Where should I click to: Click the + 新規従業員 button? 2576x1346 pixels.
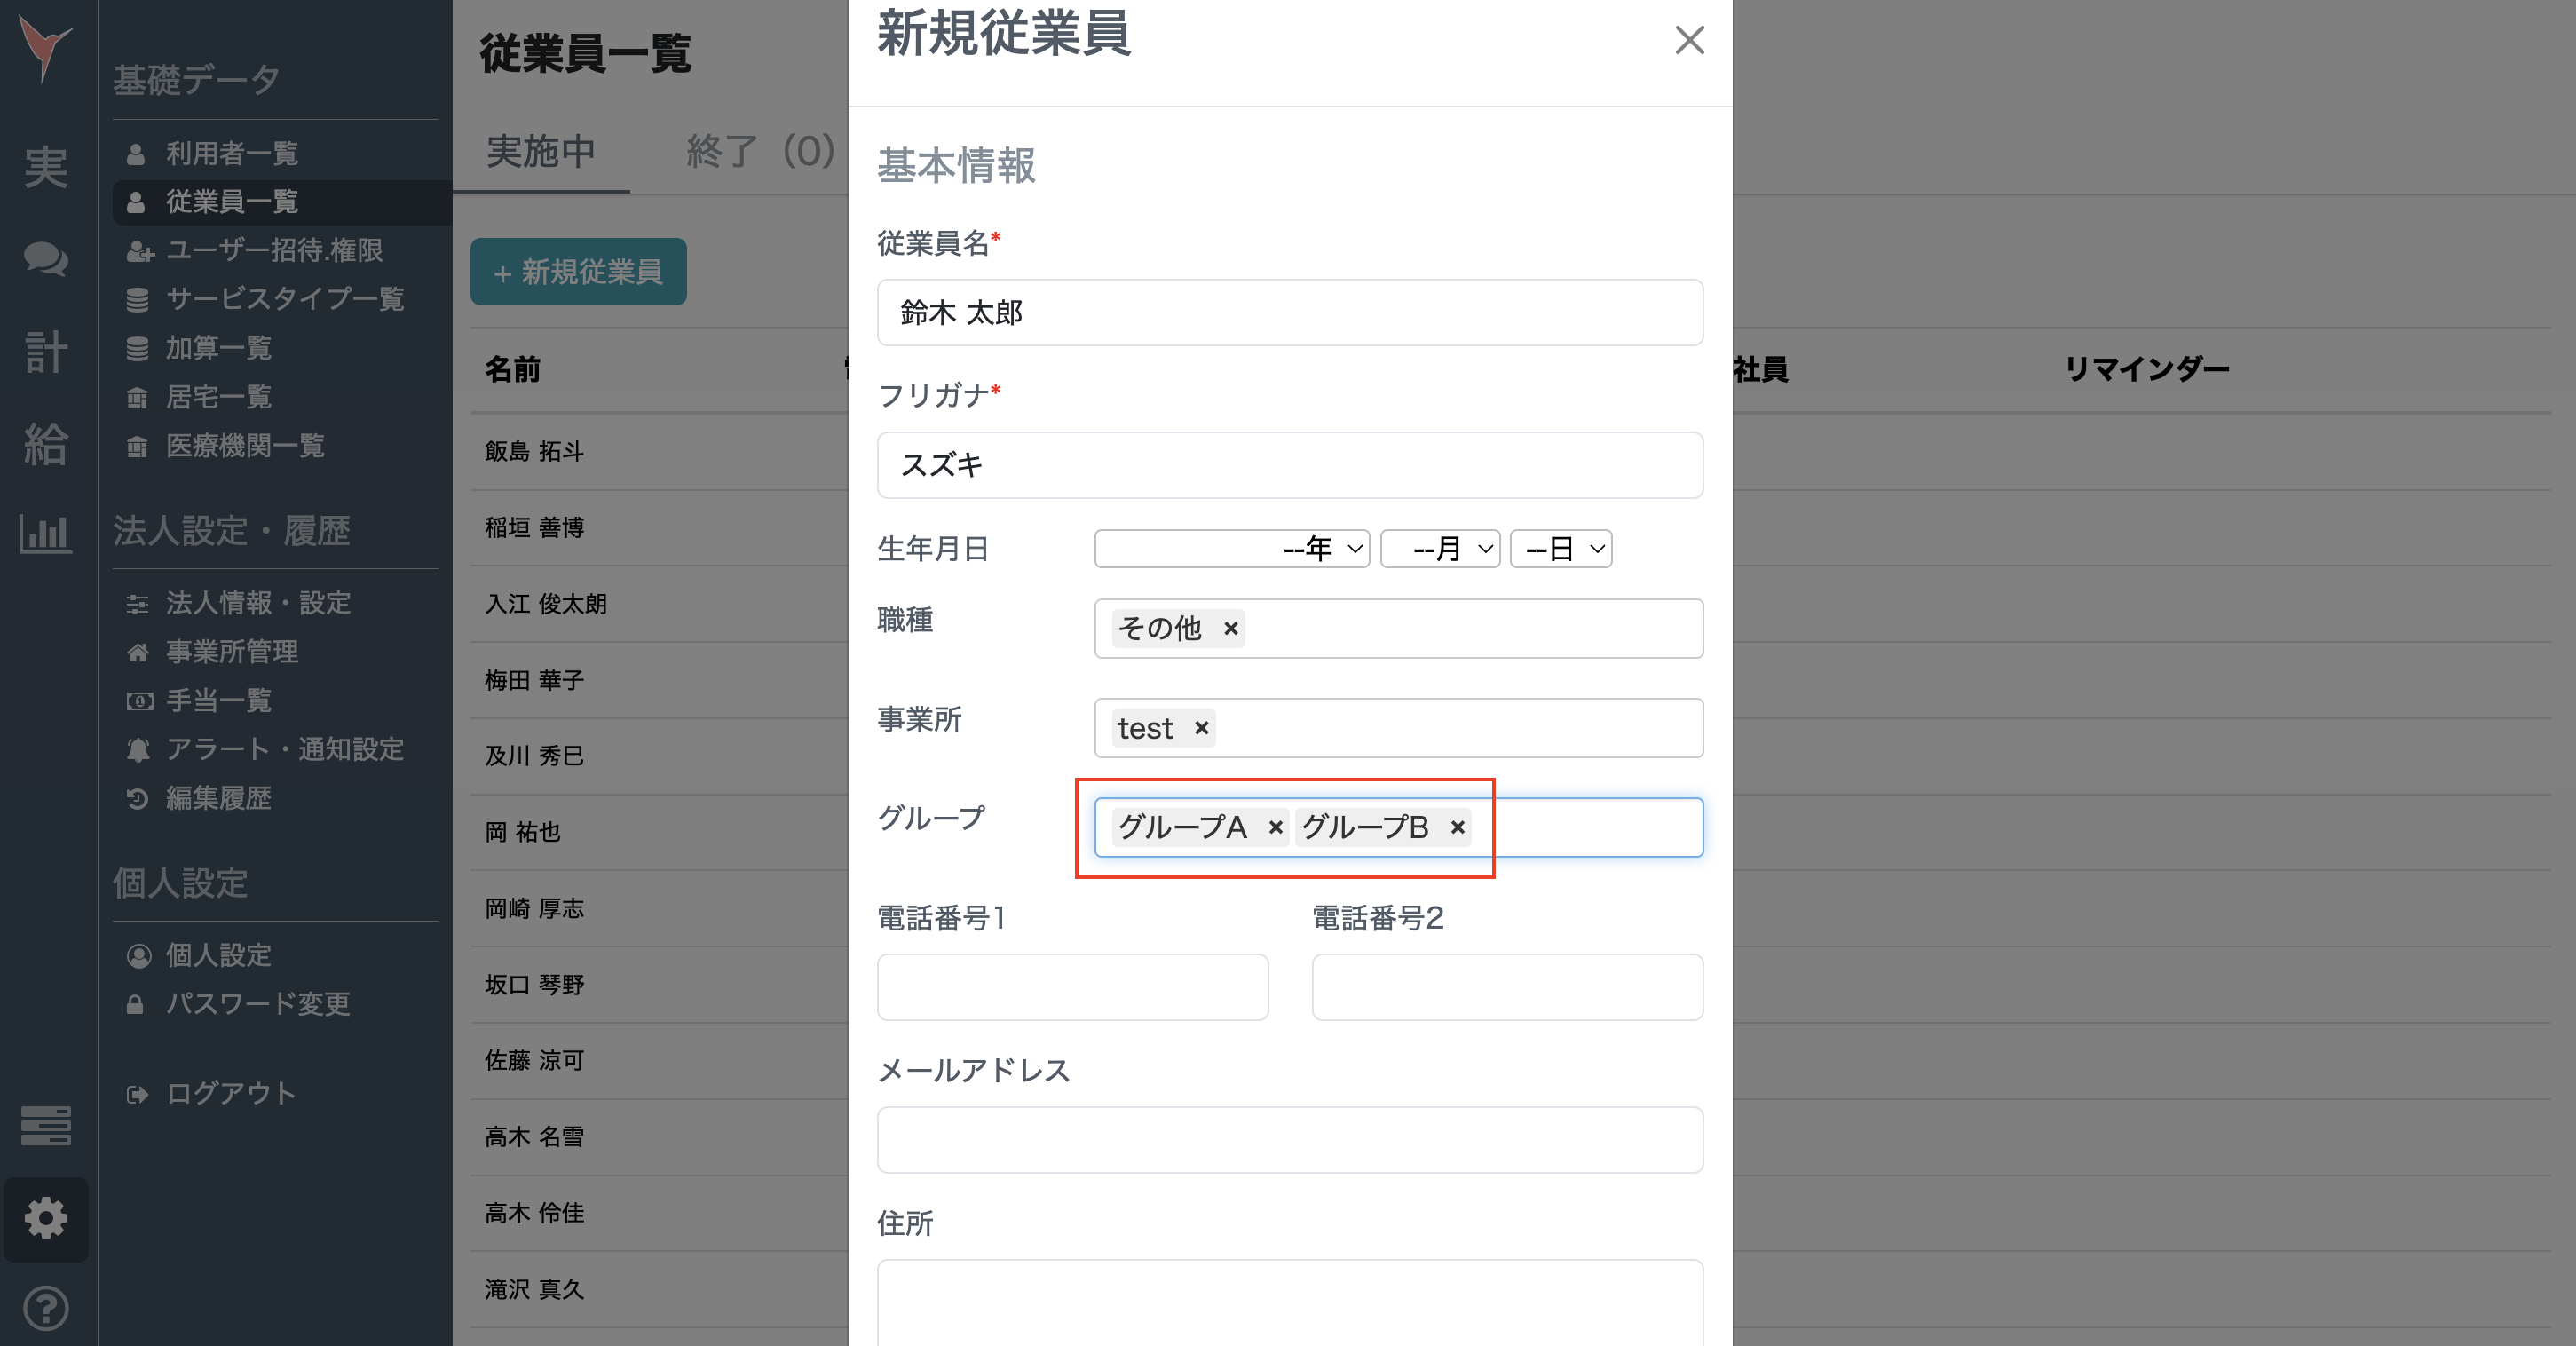[578, 271]
